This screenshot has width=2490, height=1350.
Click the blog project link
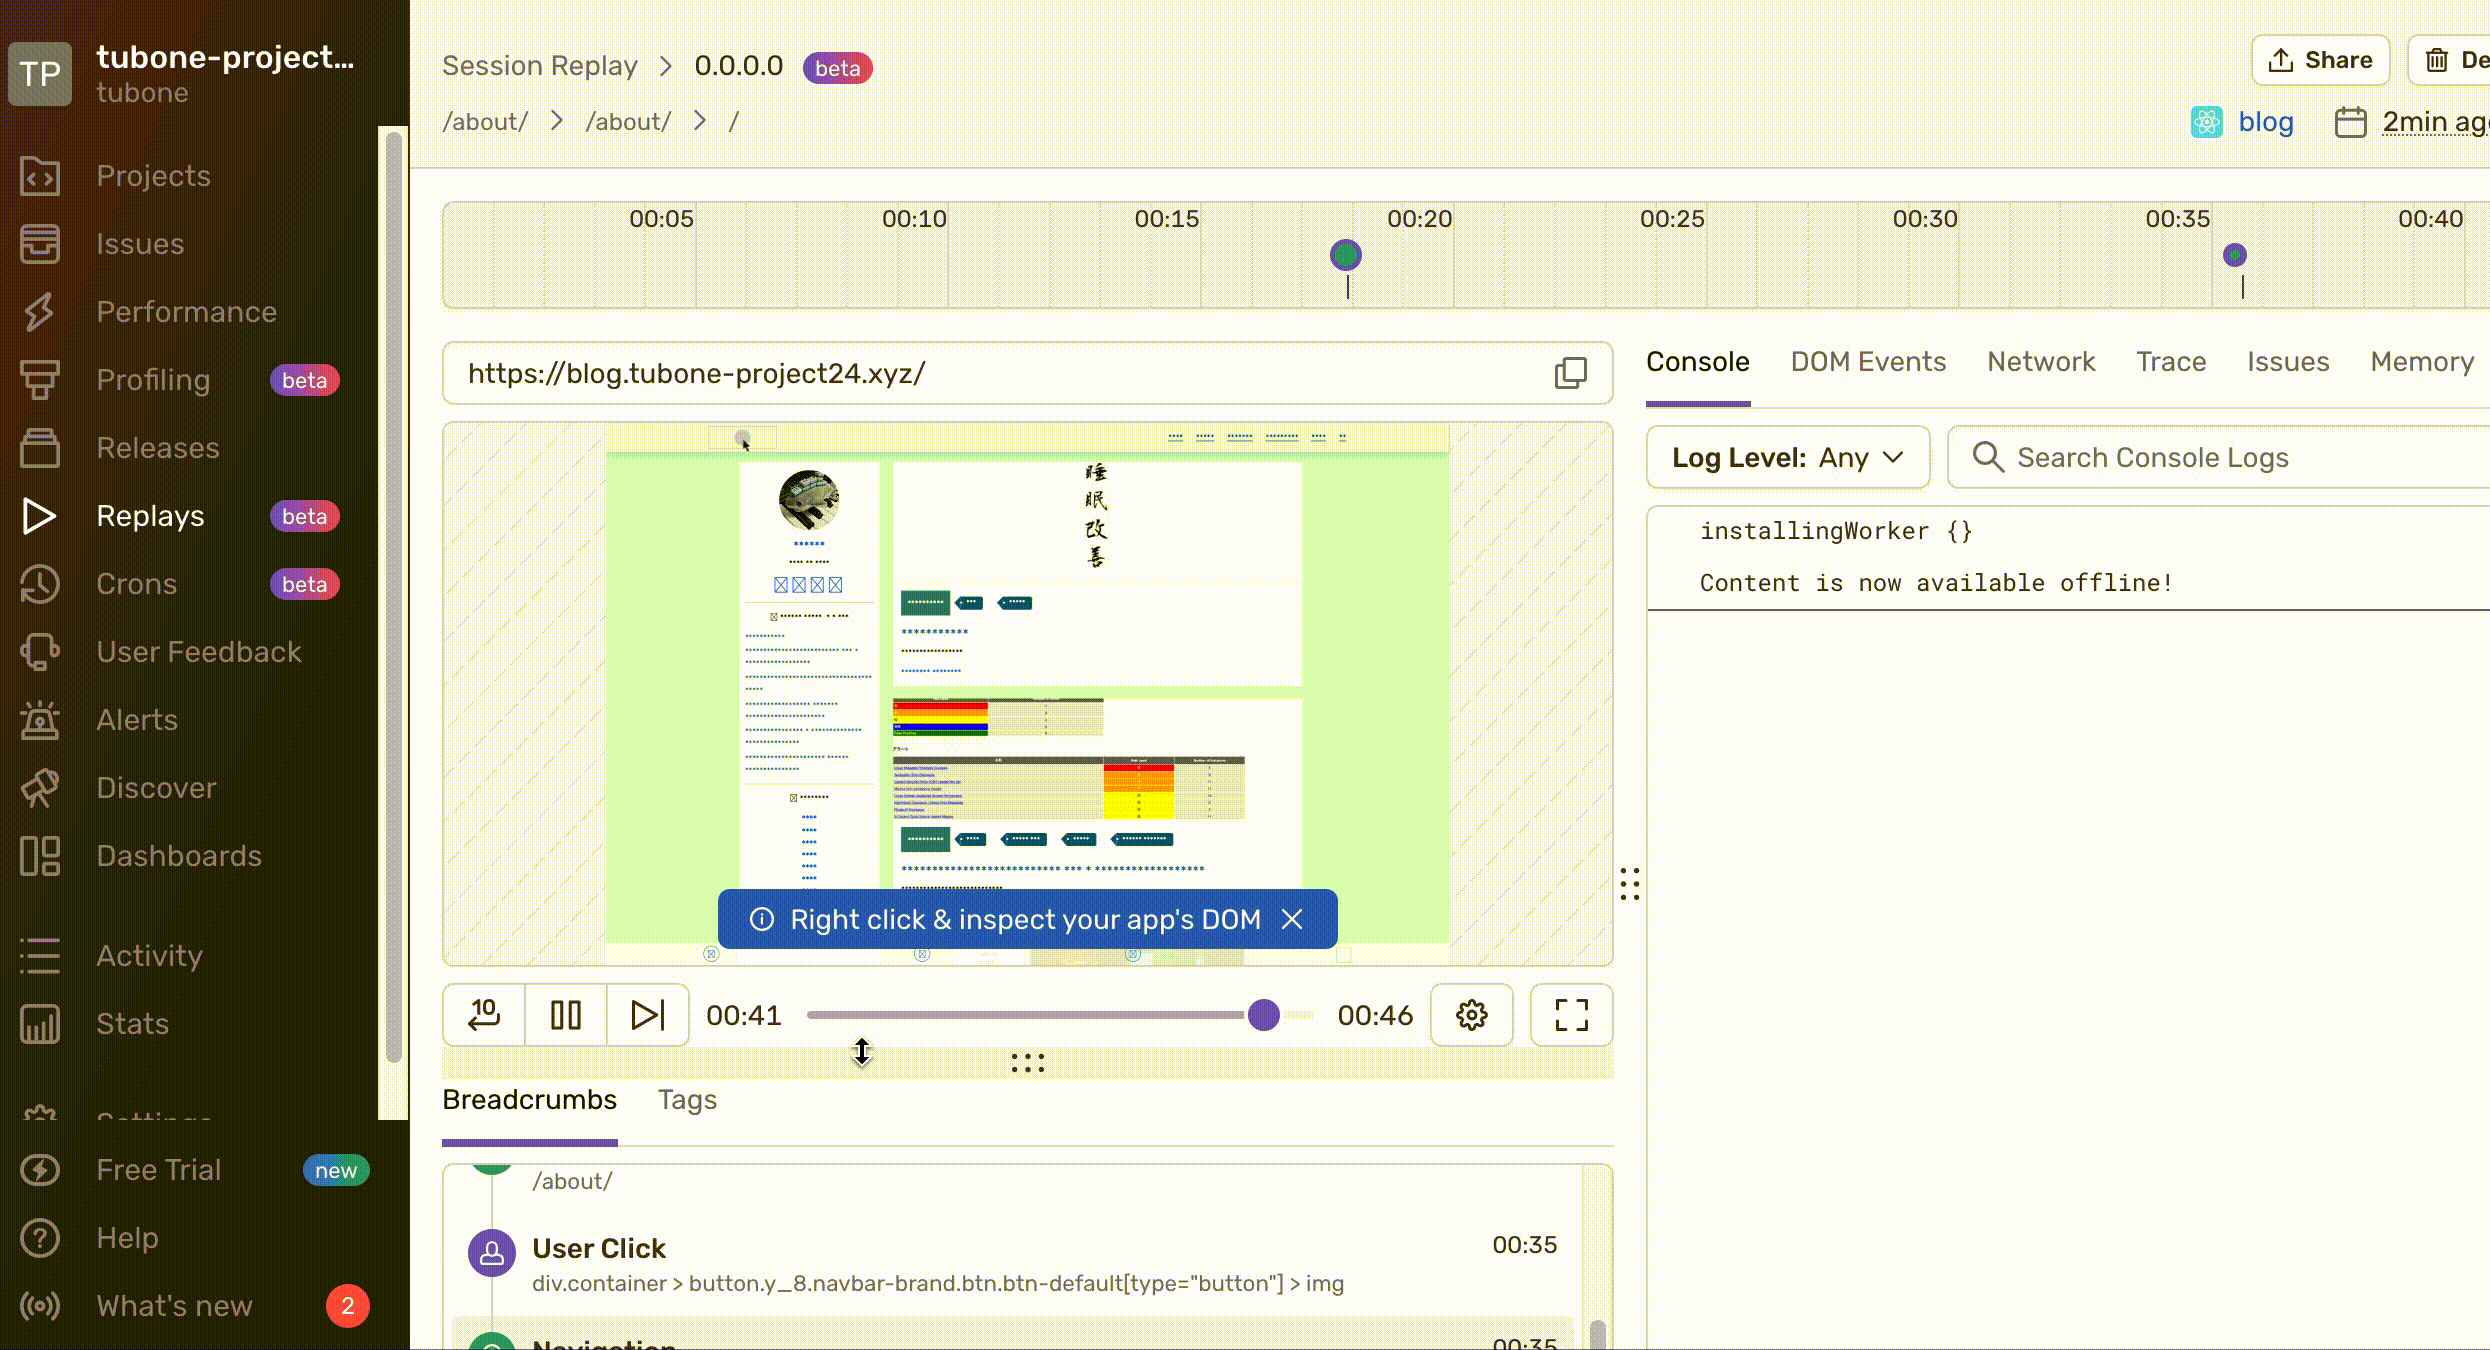[2266, 121]
